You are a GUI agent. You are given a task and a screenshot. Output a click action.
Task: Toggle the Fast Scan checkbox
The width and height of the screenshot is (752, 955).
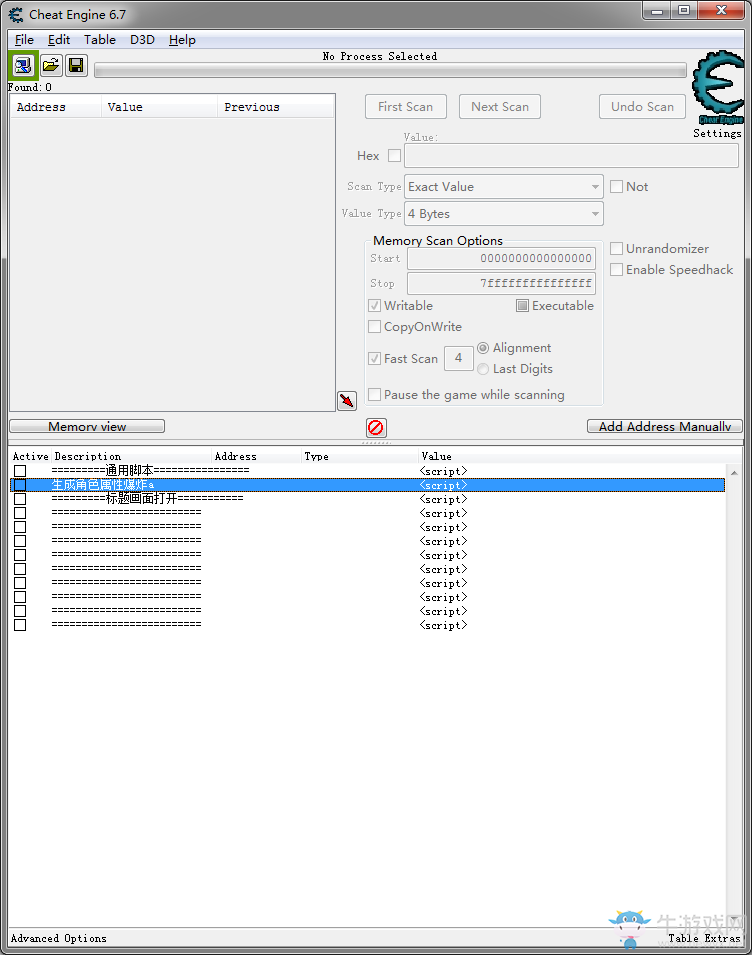[374, 358]
